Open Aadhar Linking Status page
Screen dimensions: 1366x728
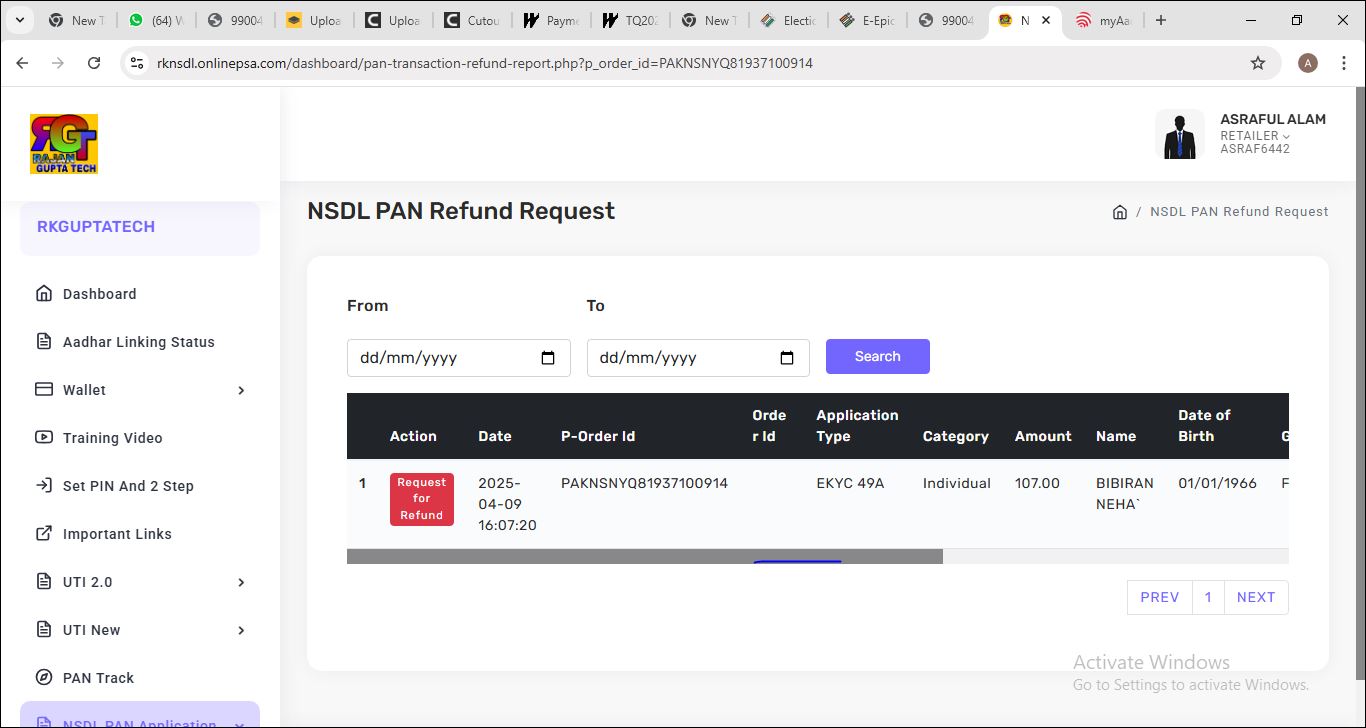coord(138,342)
